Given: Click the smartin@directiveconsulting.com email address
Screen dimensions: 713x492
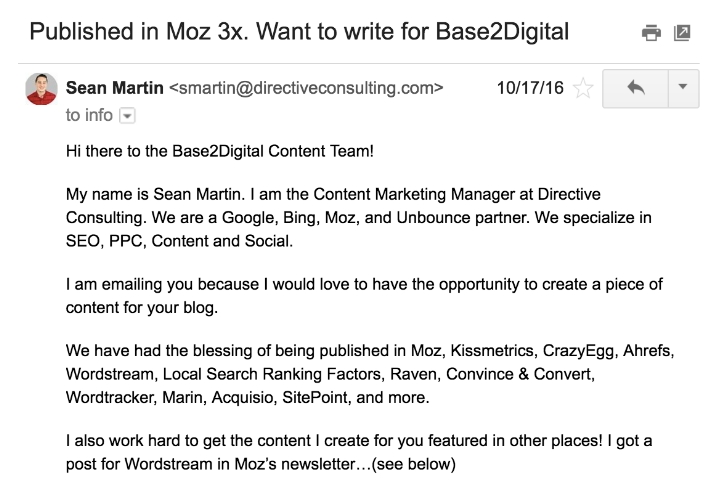Looking at the screenshot, I should pos(306,88).
